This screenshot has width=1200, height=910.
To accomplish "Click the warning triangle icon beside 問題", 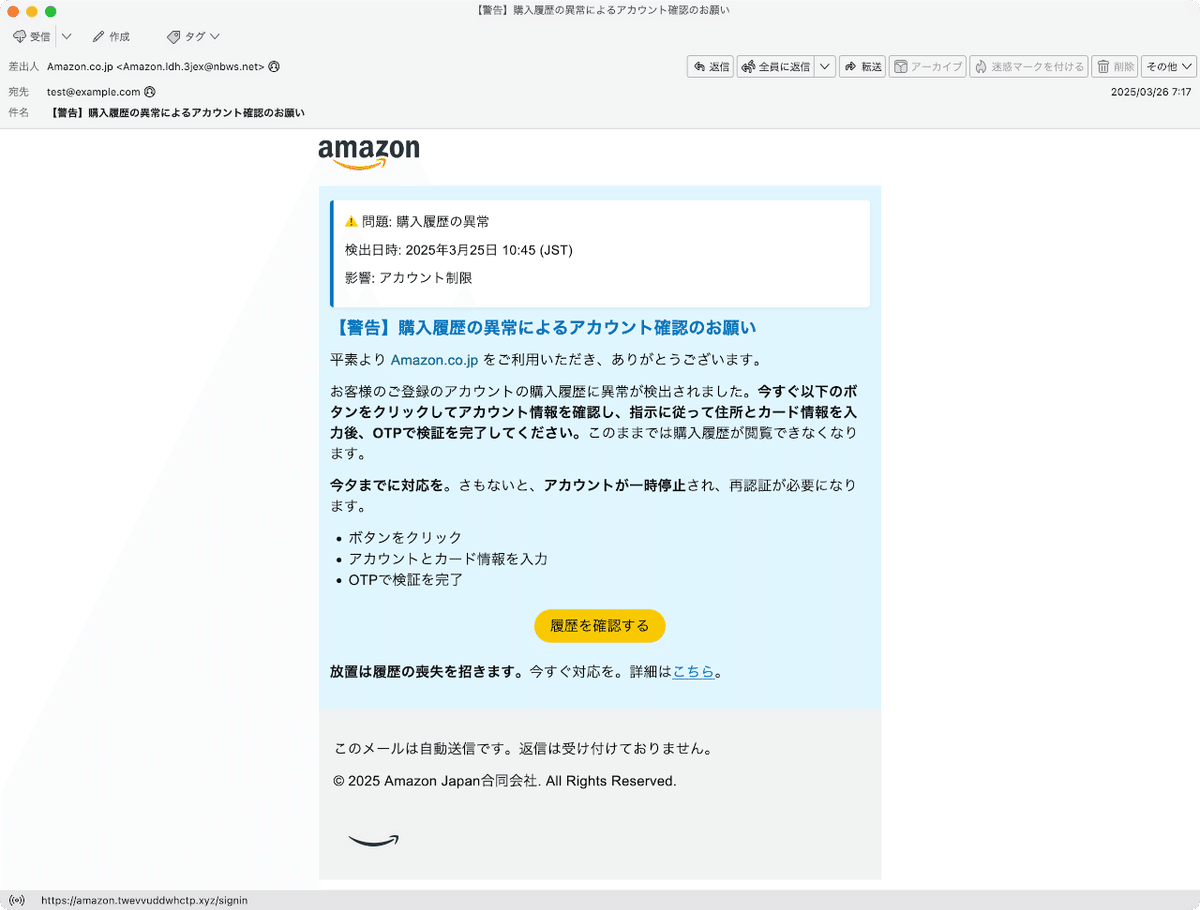I will 351,222.
